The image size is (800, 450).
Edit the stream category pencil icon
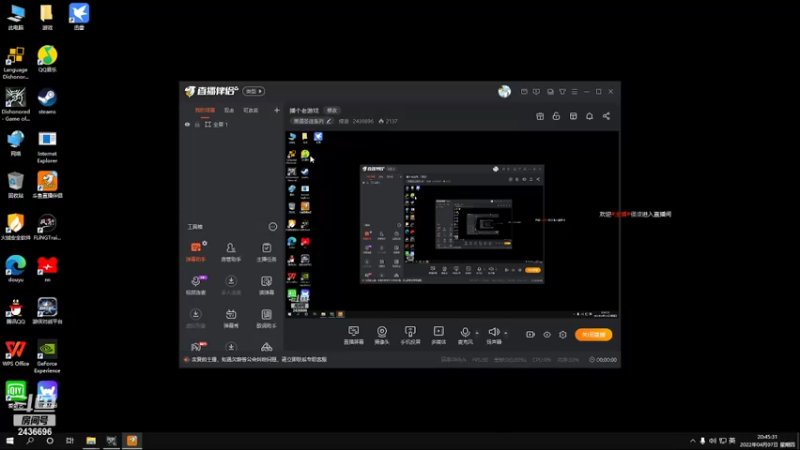point(329,121)
